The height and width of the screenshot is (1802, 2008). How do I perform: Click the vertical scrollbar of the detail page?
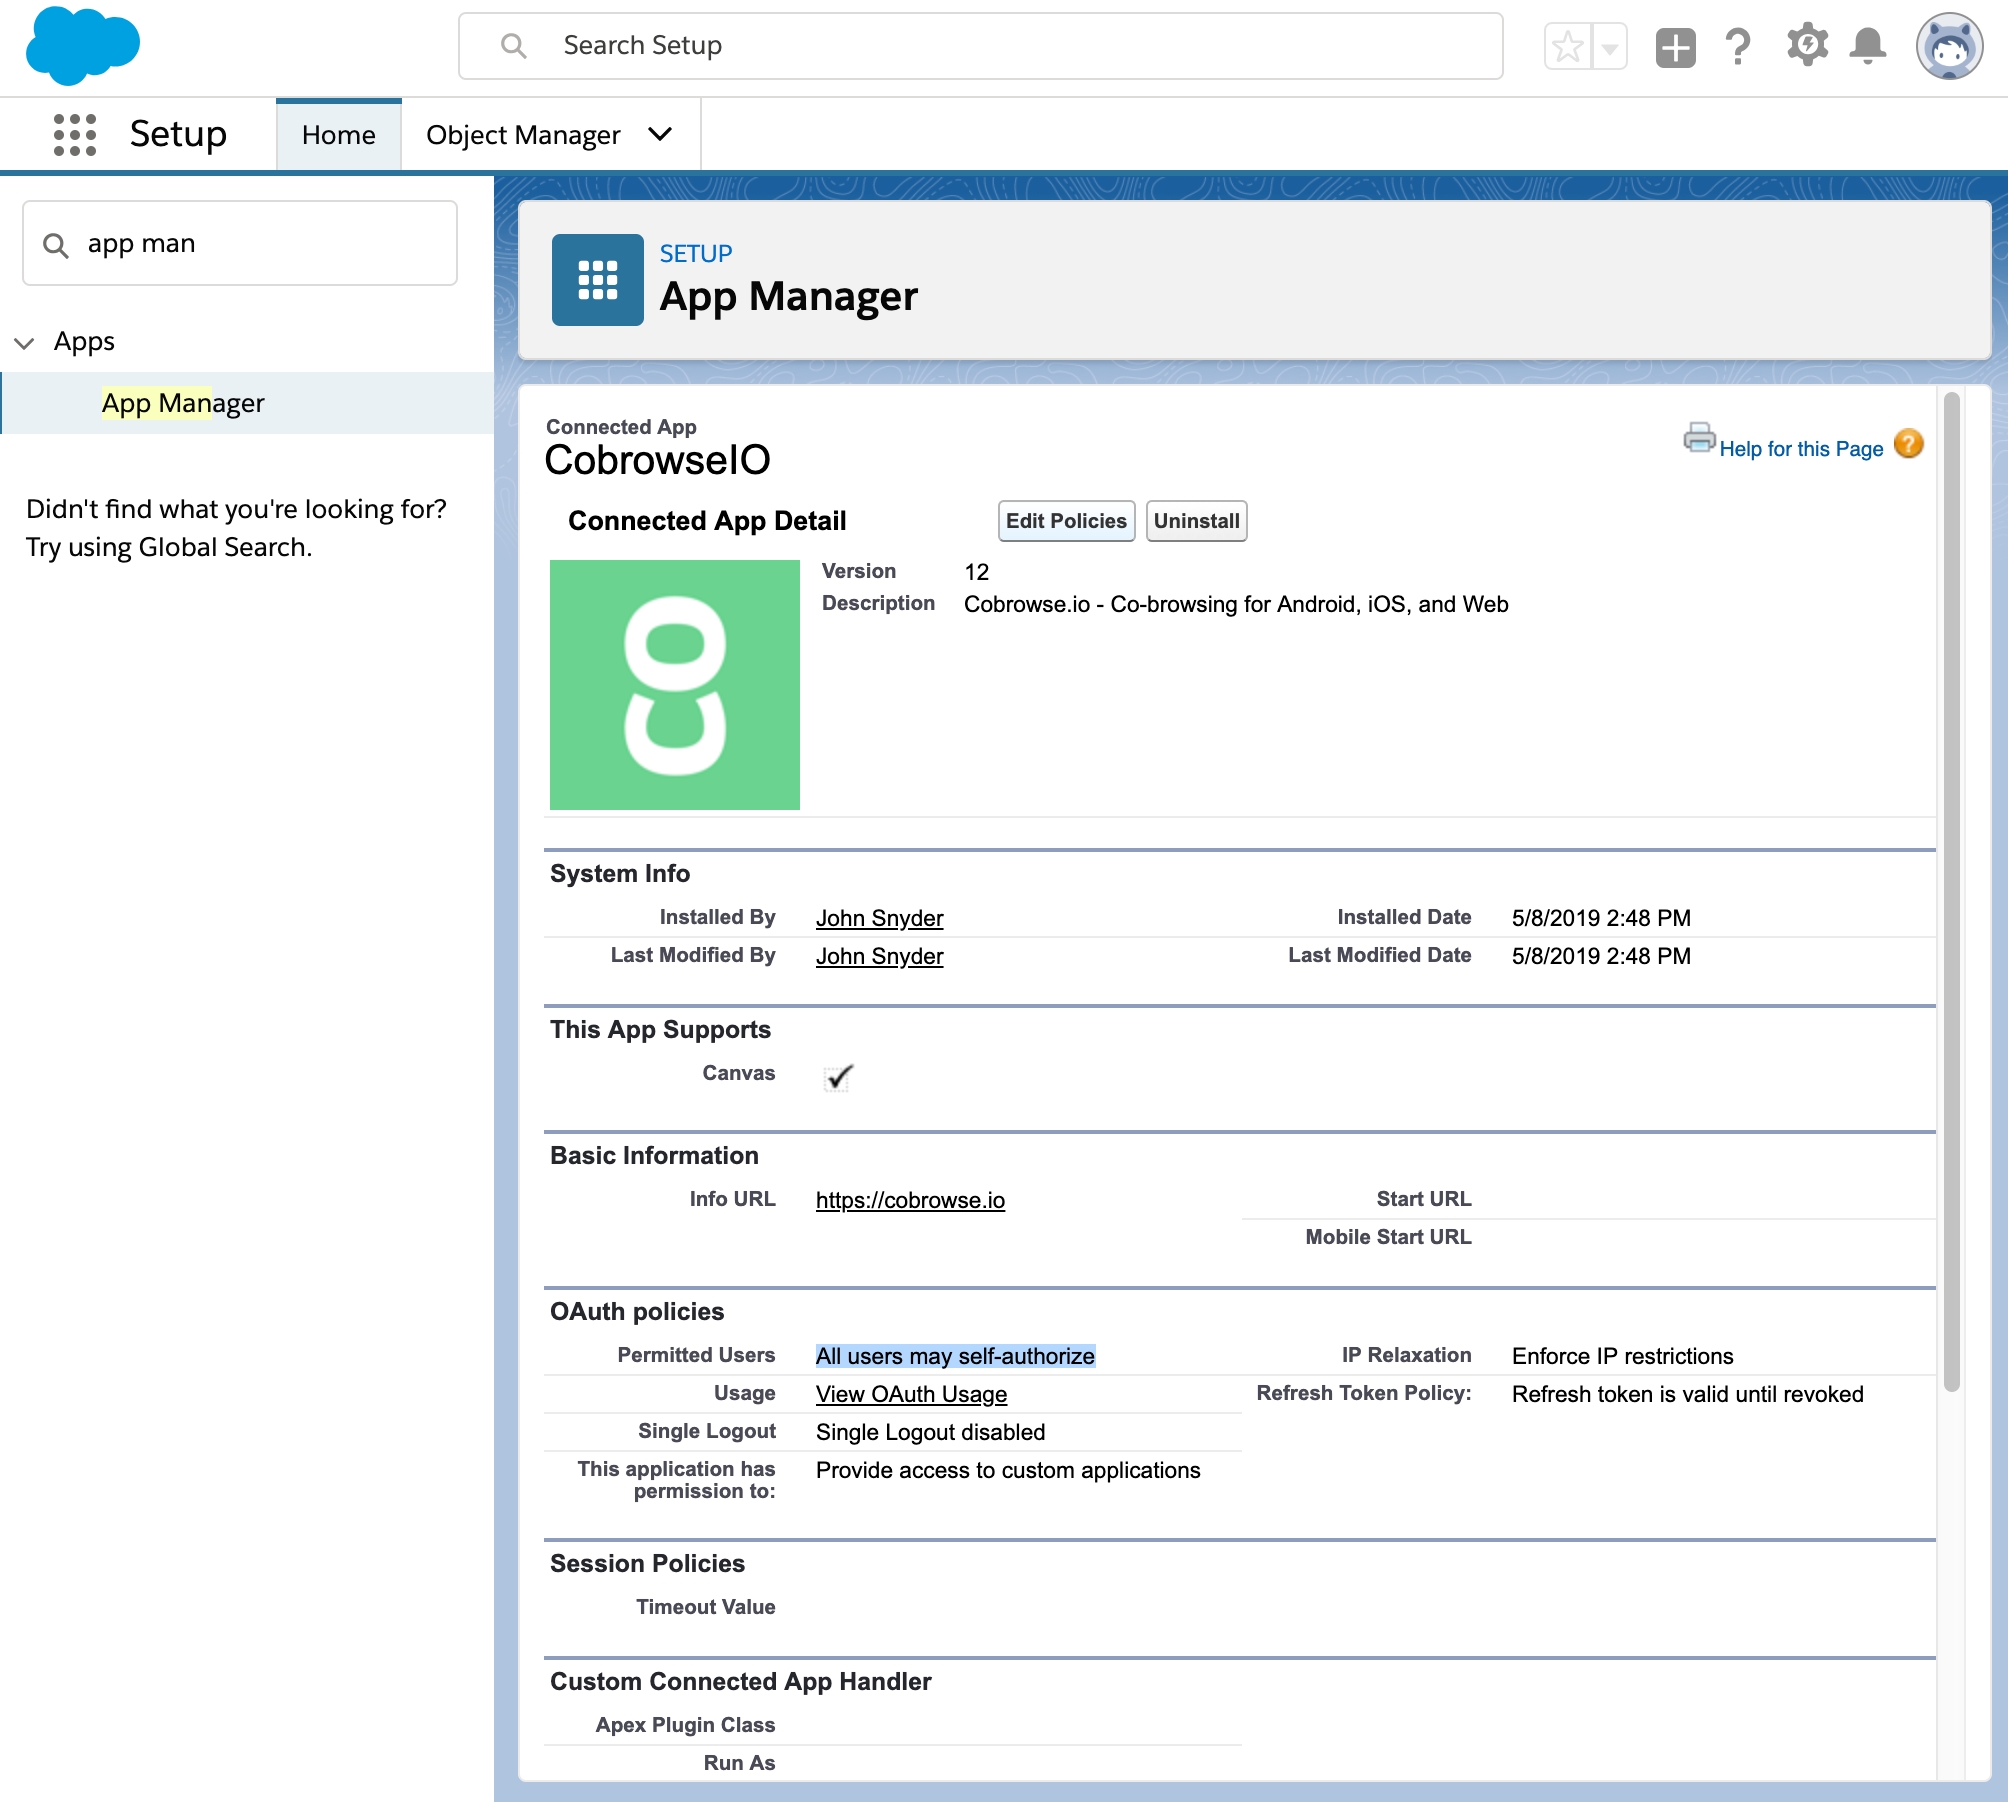[1951, 890]
